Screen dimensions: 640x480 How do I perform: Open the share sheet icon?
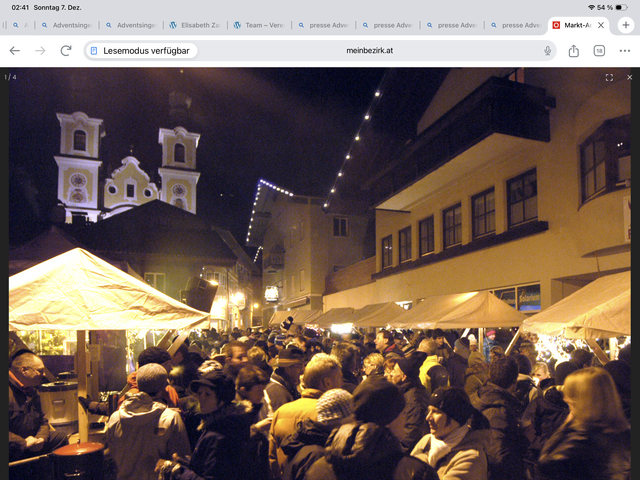pos(574,51)
